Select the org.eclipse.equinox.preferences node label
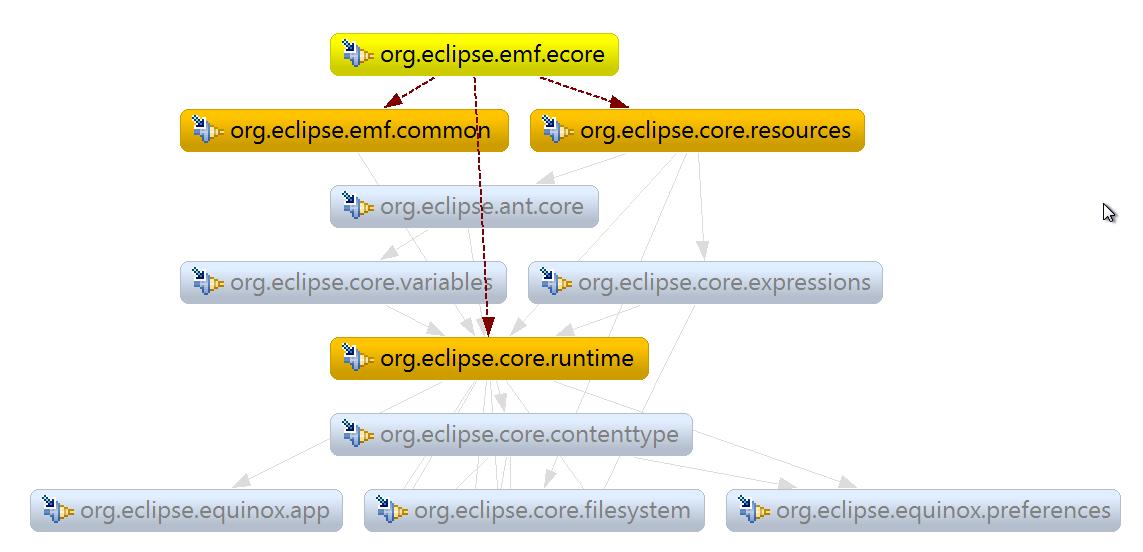 (x=943, y=511)
